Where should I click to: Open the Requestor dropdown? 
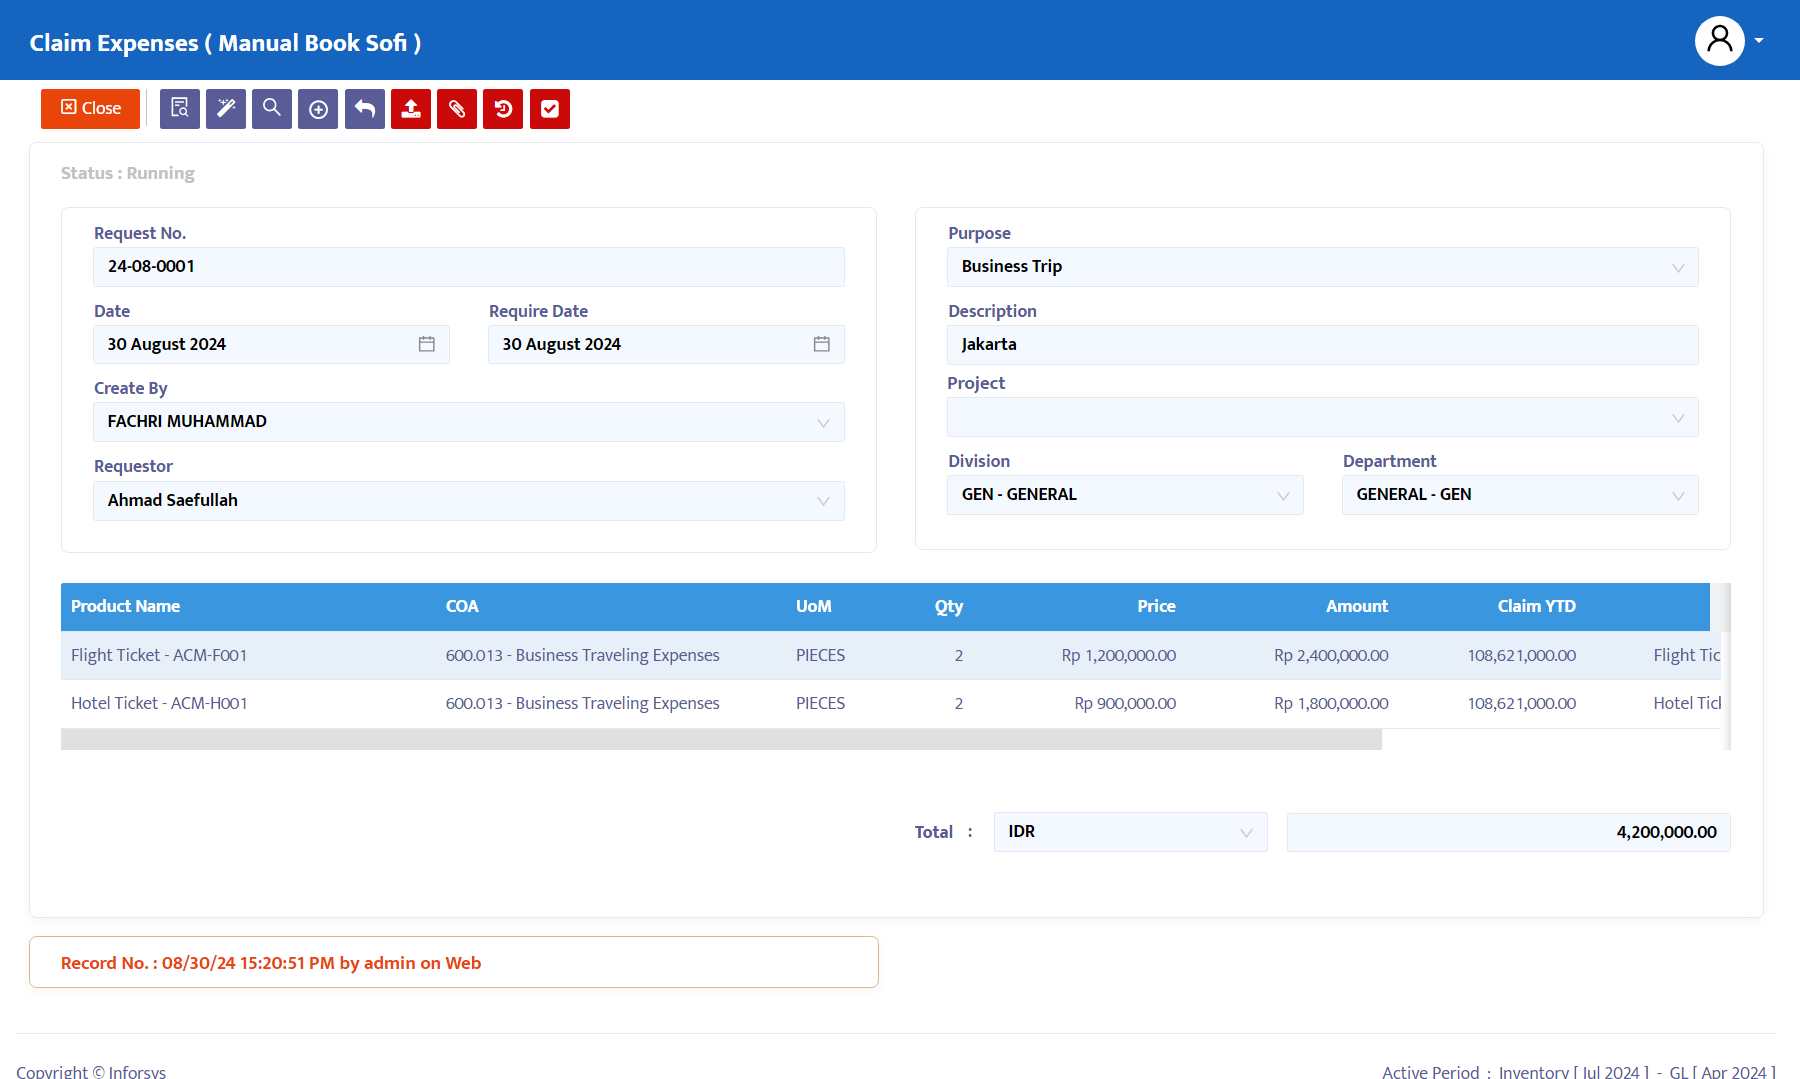[x=469, y=501]
